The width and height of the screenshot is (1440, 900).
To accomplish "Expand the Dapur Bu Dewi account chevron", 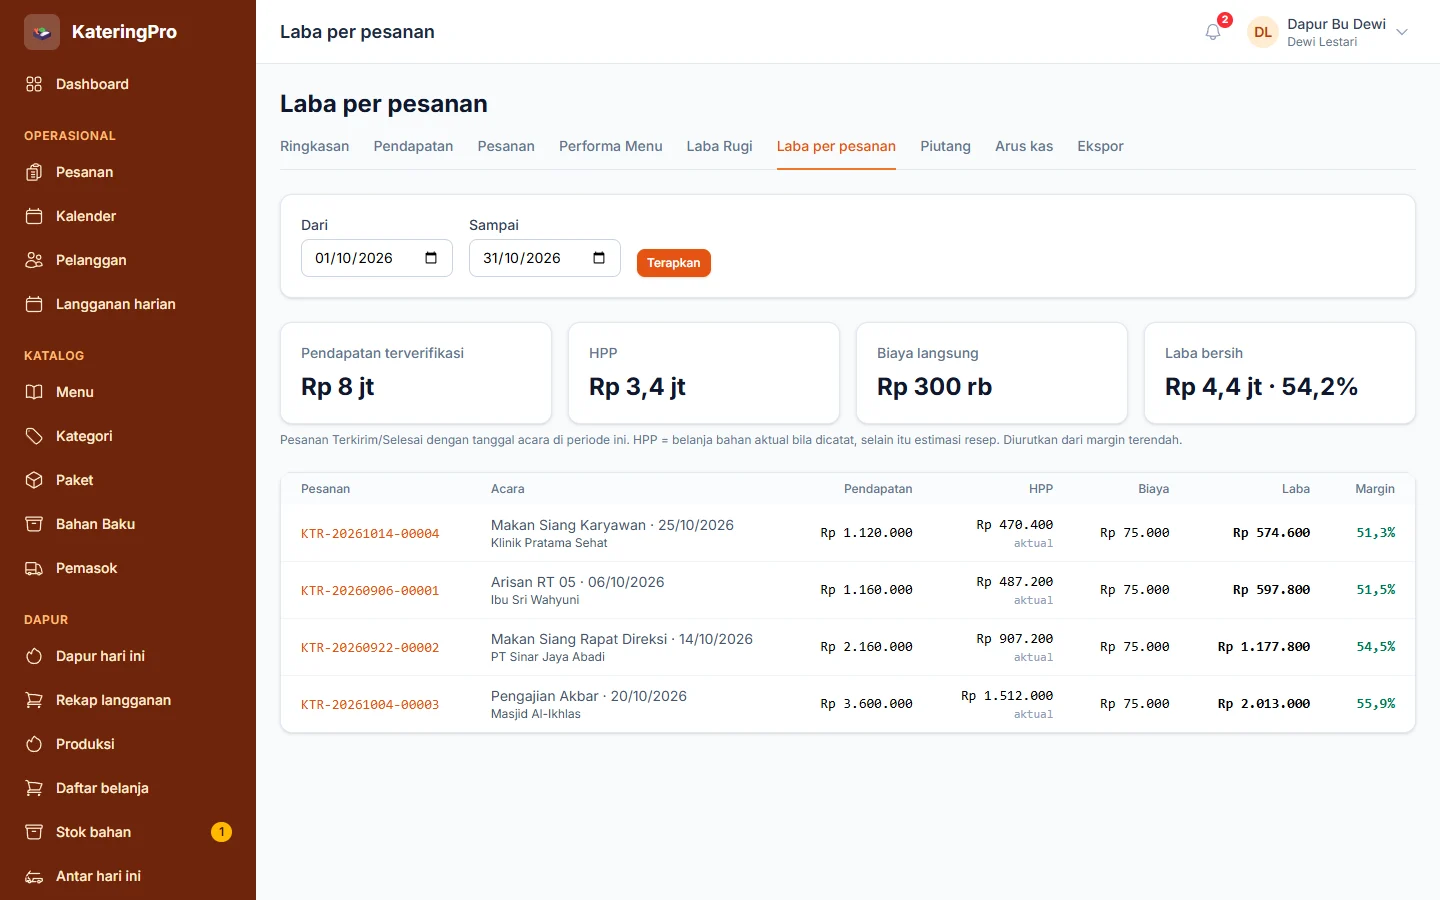I will click(x=1402, y=32).
